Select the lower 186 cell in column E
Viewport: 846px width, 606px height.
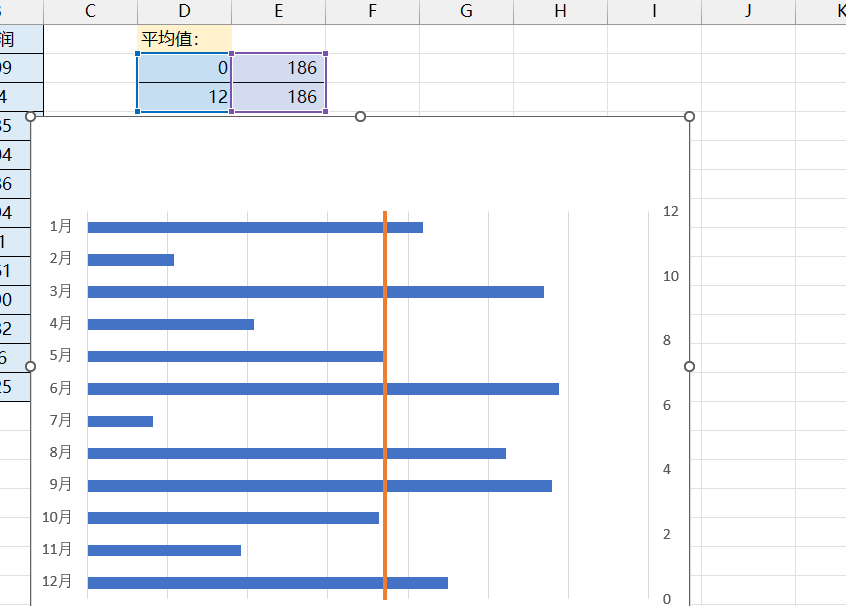pyautogui.click(x=278, y=97)
